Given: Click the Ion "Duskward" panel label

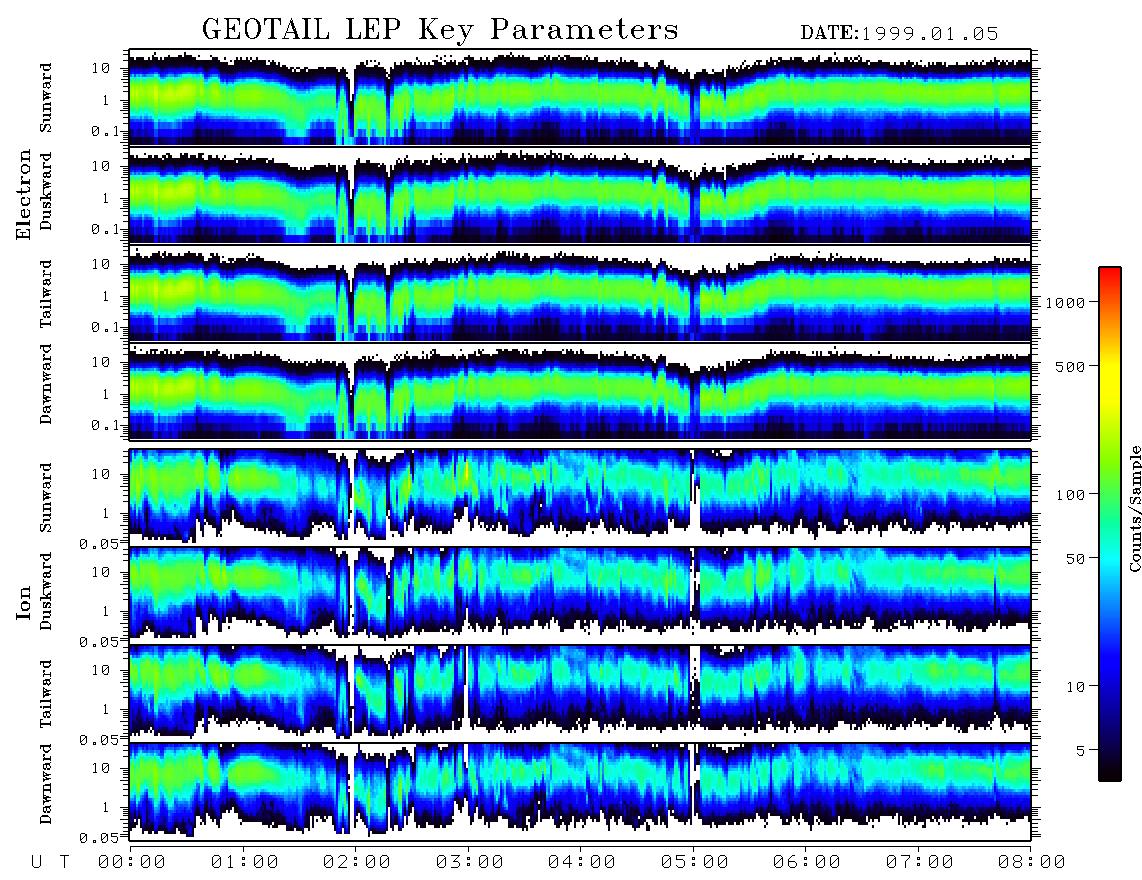Looking at the screenshot, I should tap(46, 591).
